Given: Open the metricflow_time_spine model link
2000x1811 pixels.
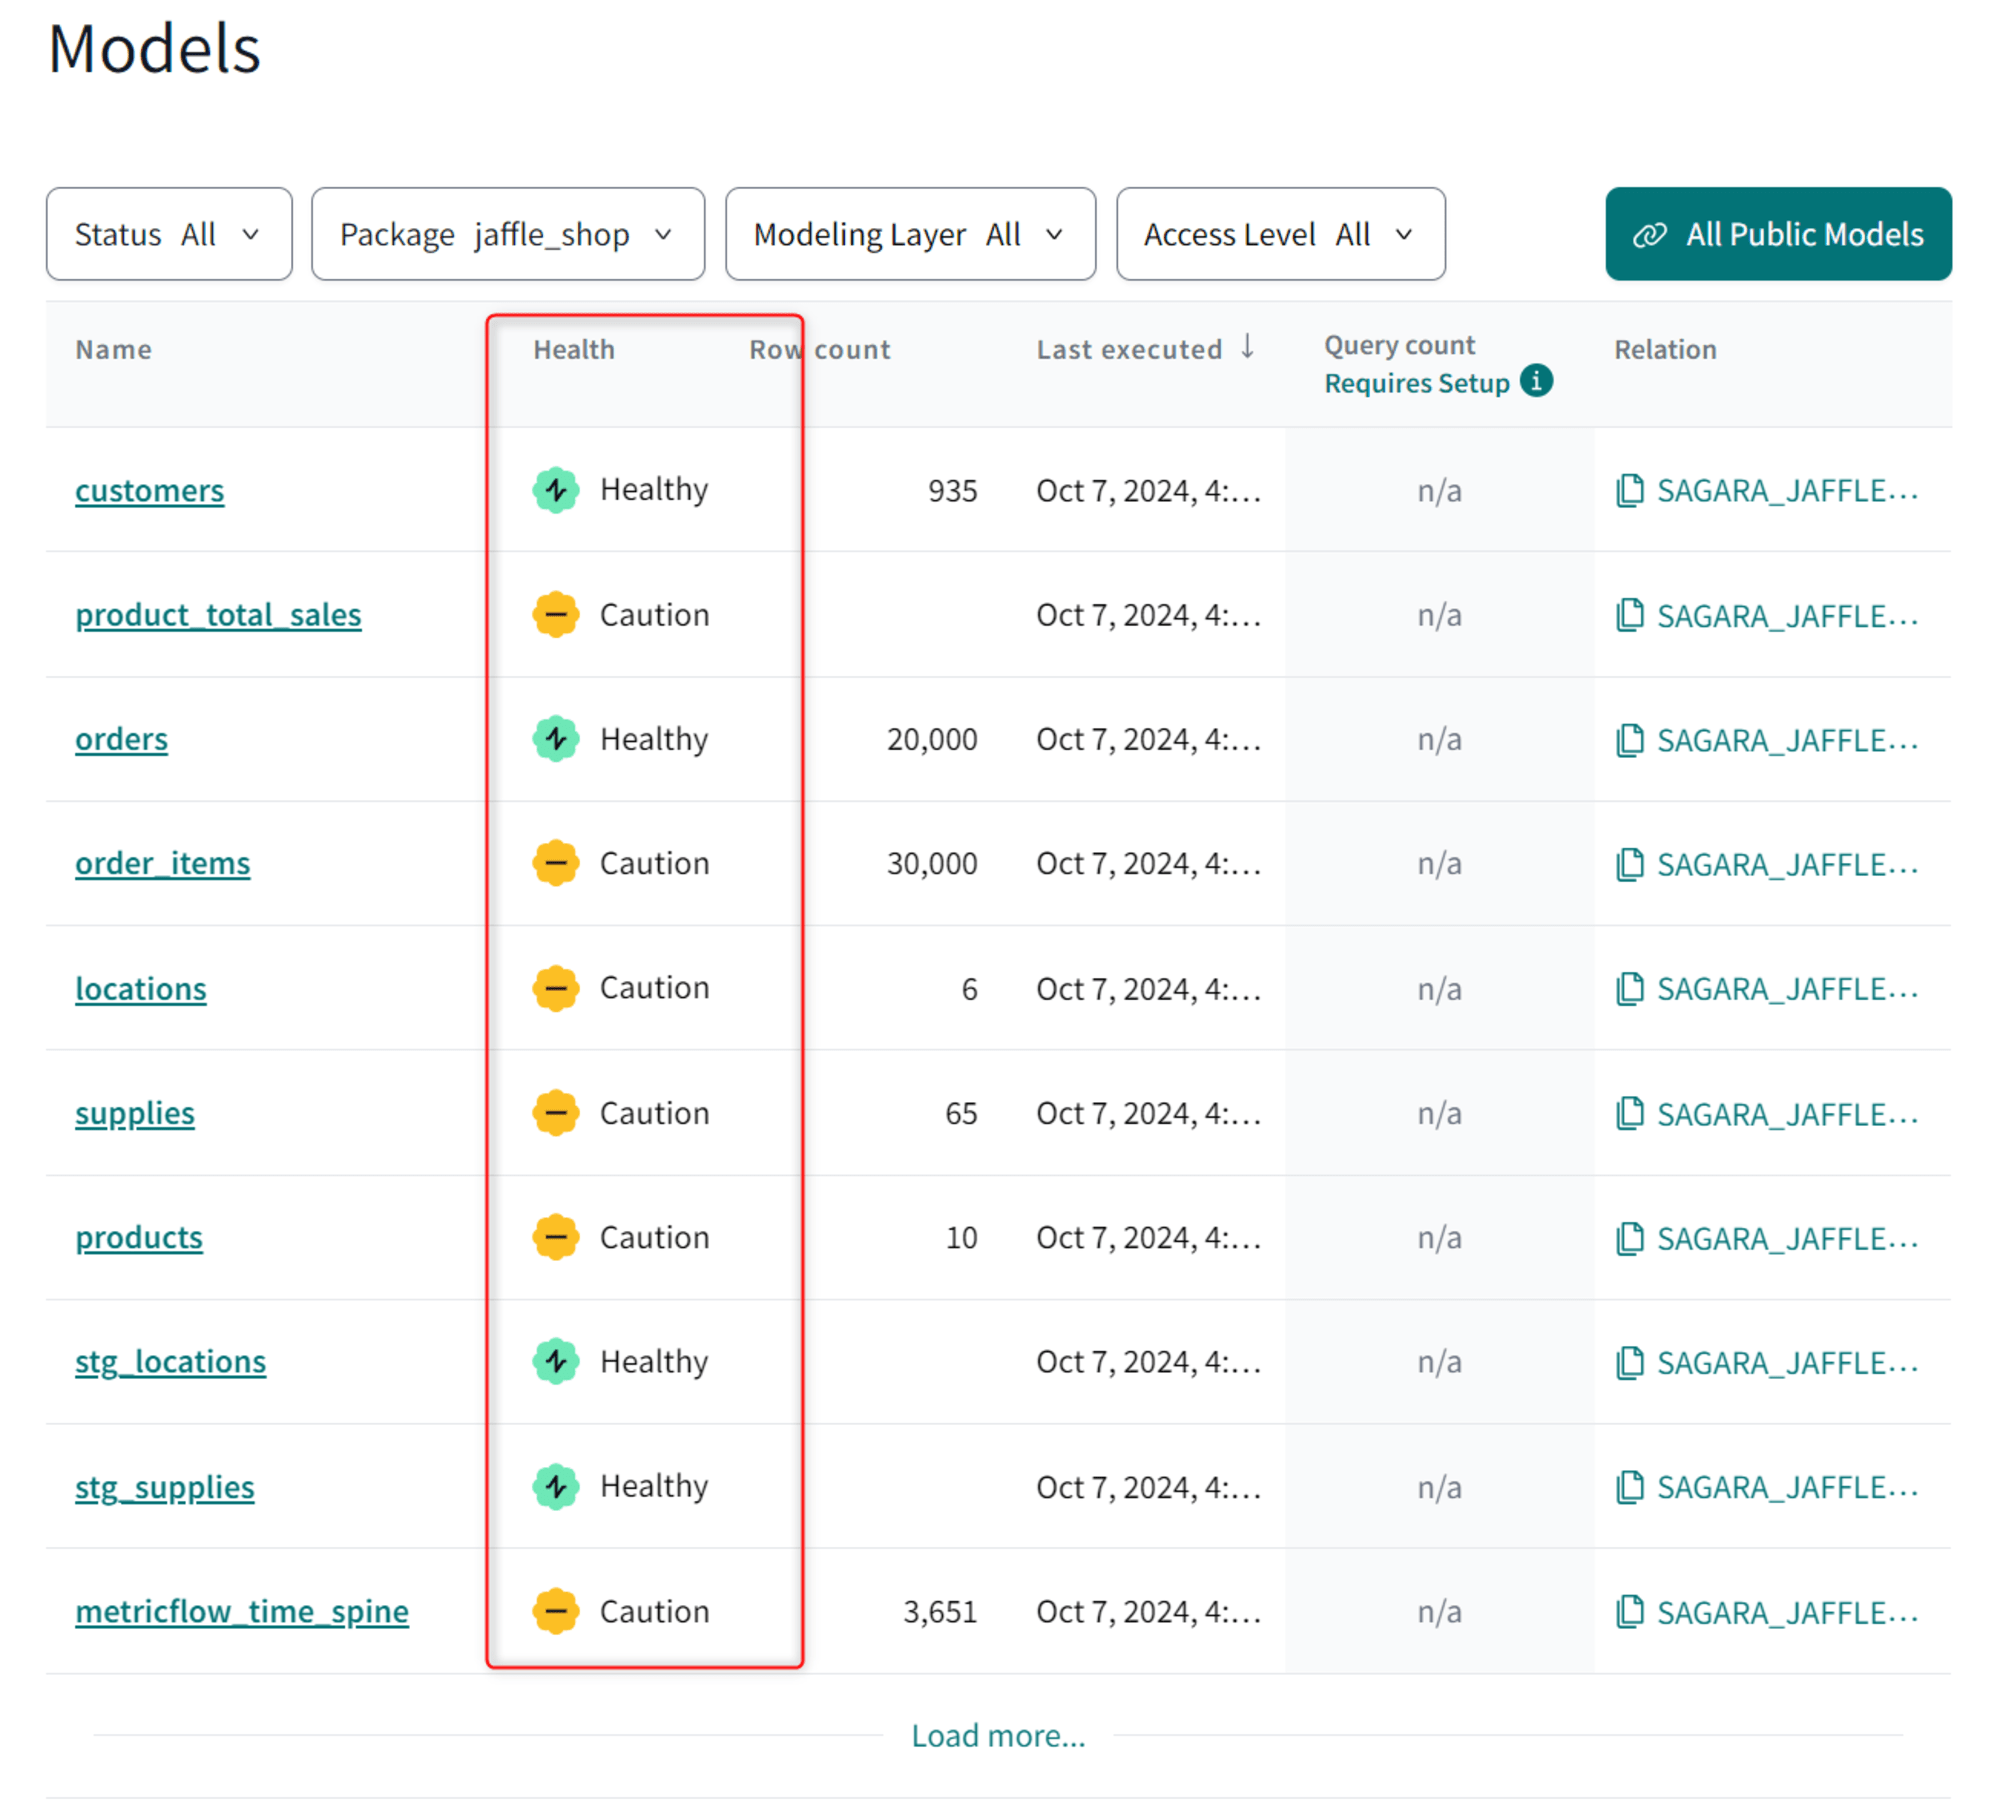Looking at the screenshot, I should coord(242,1611).
